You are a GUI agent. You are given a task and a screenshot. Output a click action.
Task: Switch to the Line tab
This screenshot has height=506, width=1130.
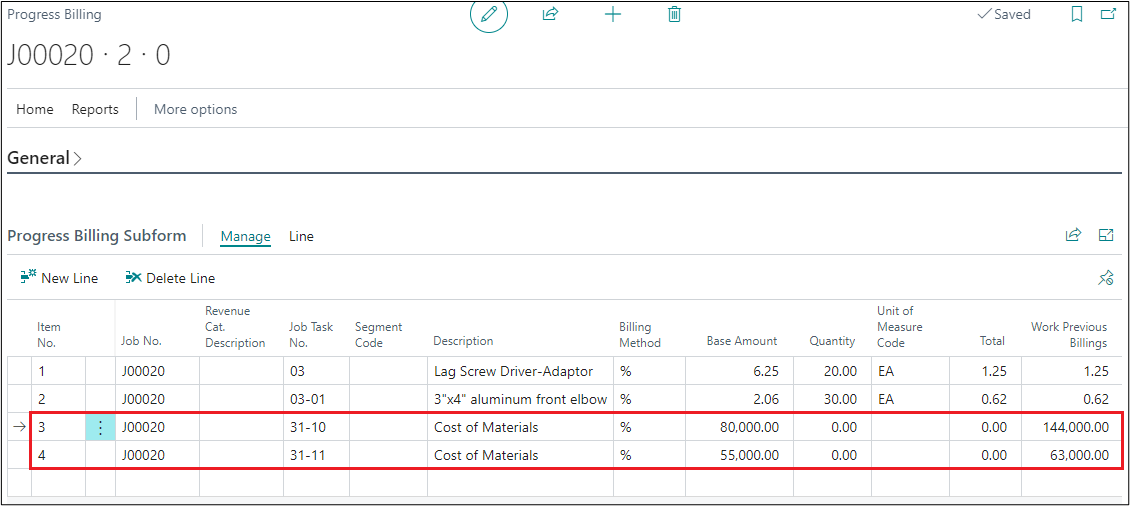pos(301,237)
